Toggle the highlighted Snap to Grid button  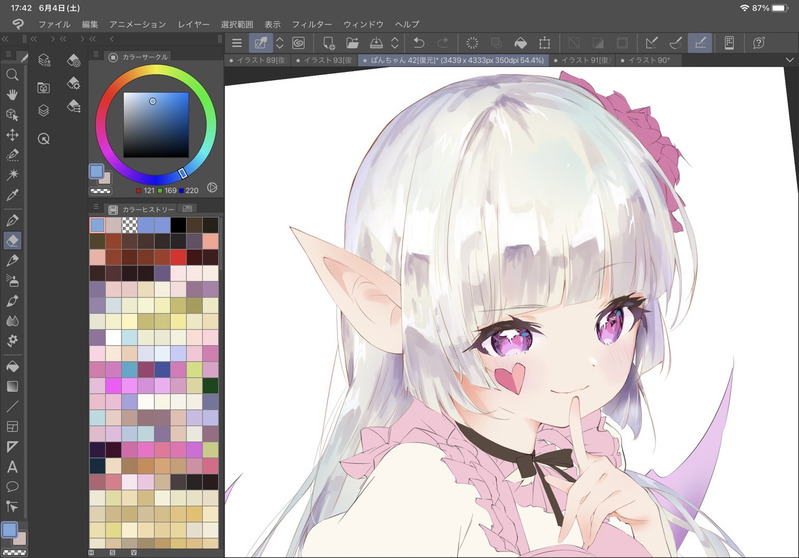(700, 43)
